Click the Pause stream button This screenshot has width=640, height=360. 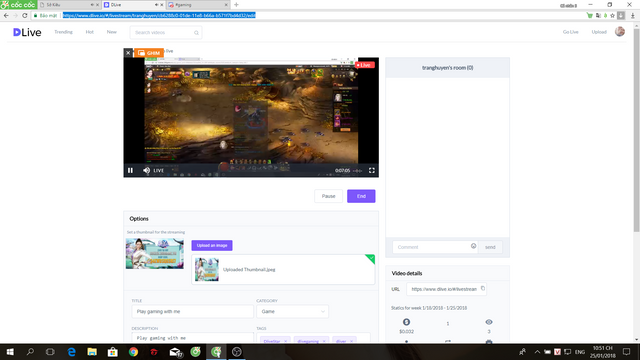point(328,196)
